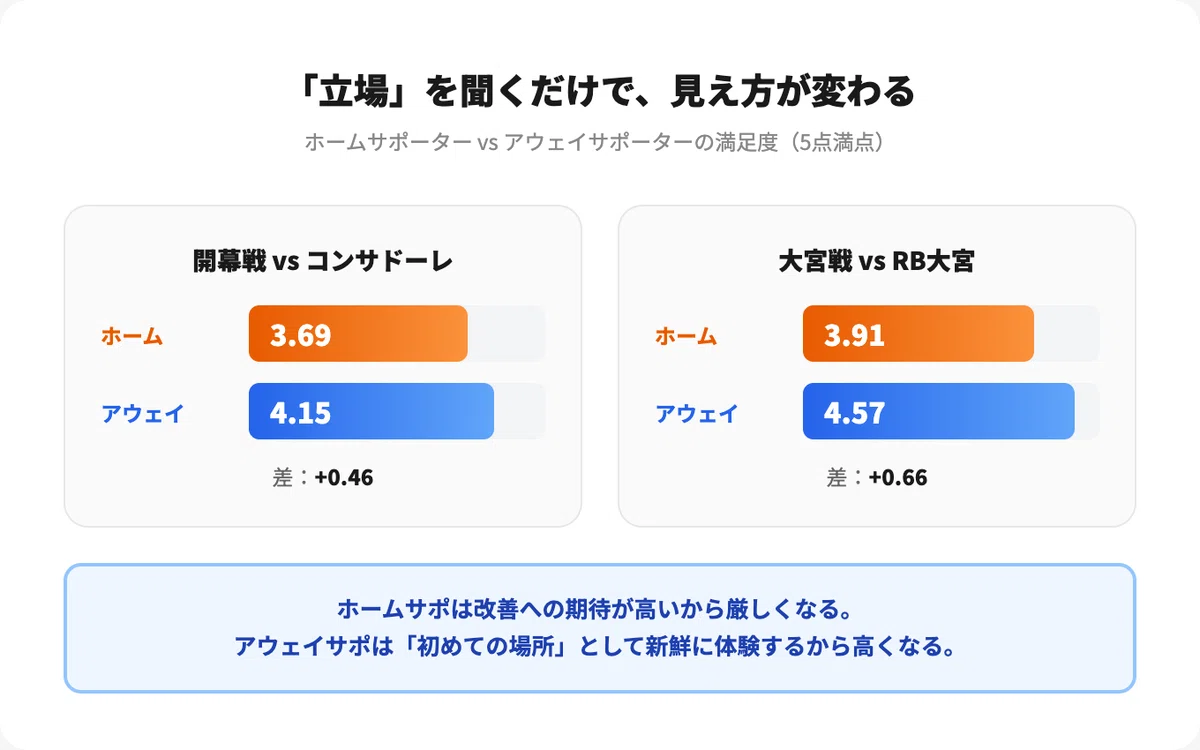1200x750 pixels.
Task: Click the アウェイ label in the opening match card
Action: coord(143,412)
